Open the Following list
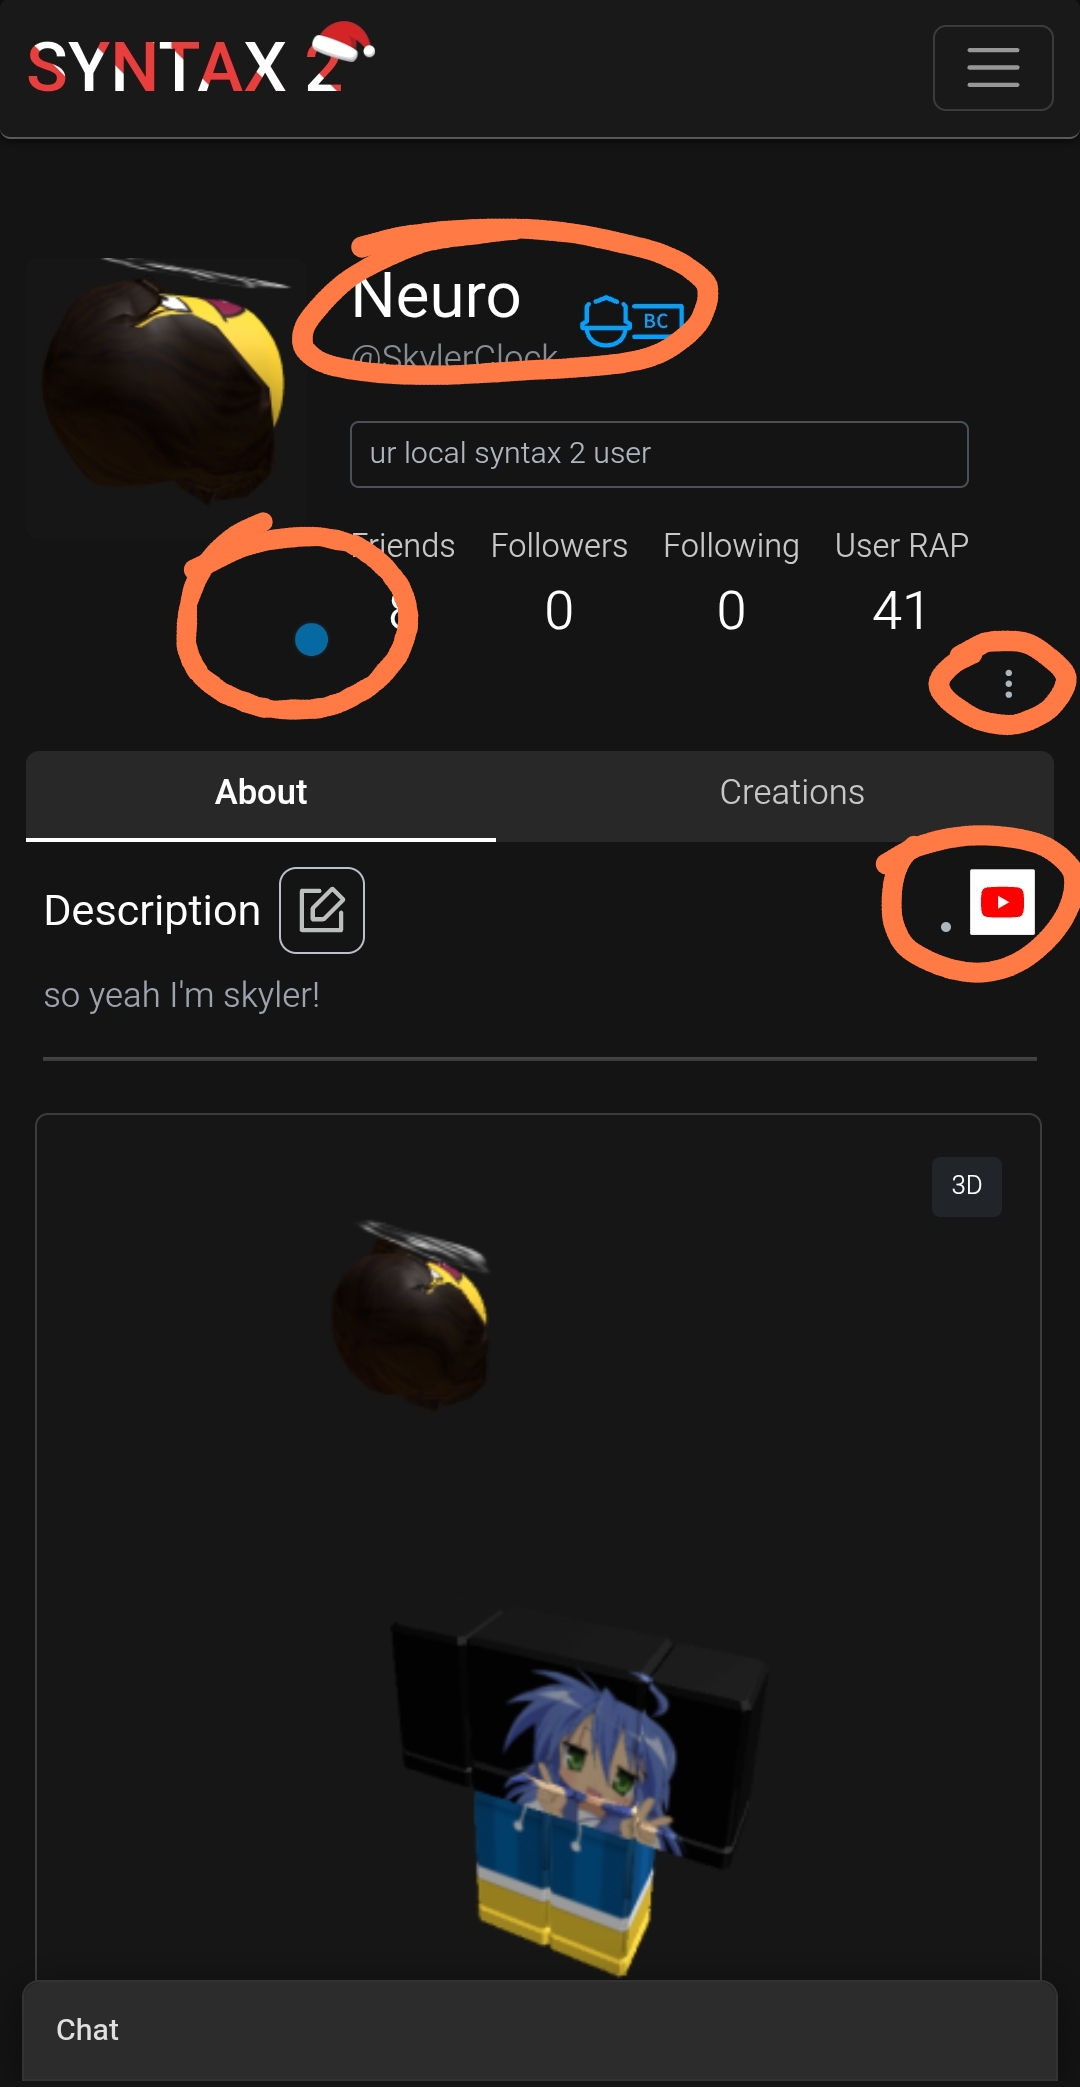 [x=731, y=582]
